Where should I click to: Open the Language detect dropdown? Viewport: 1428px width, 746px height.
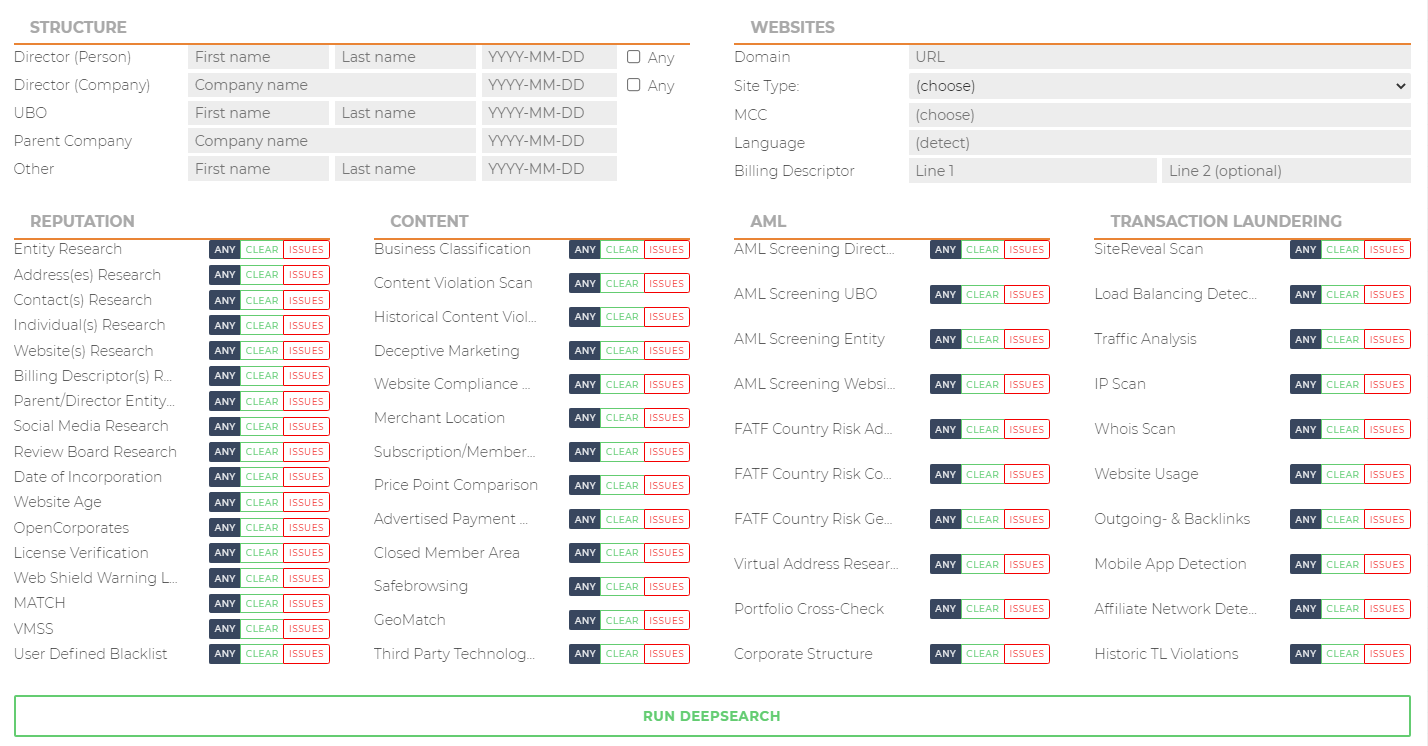[x=1160, y=142]
